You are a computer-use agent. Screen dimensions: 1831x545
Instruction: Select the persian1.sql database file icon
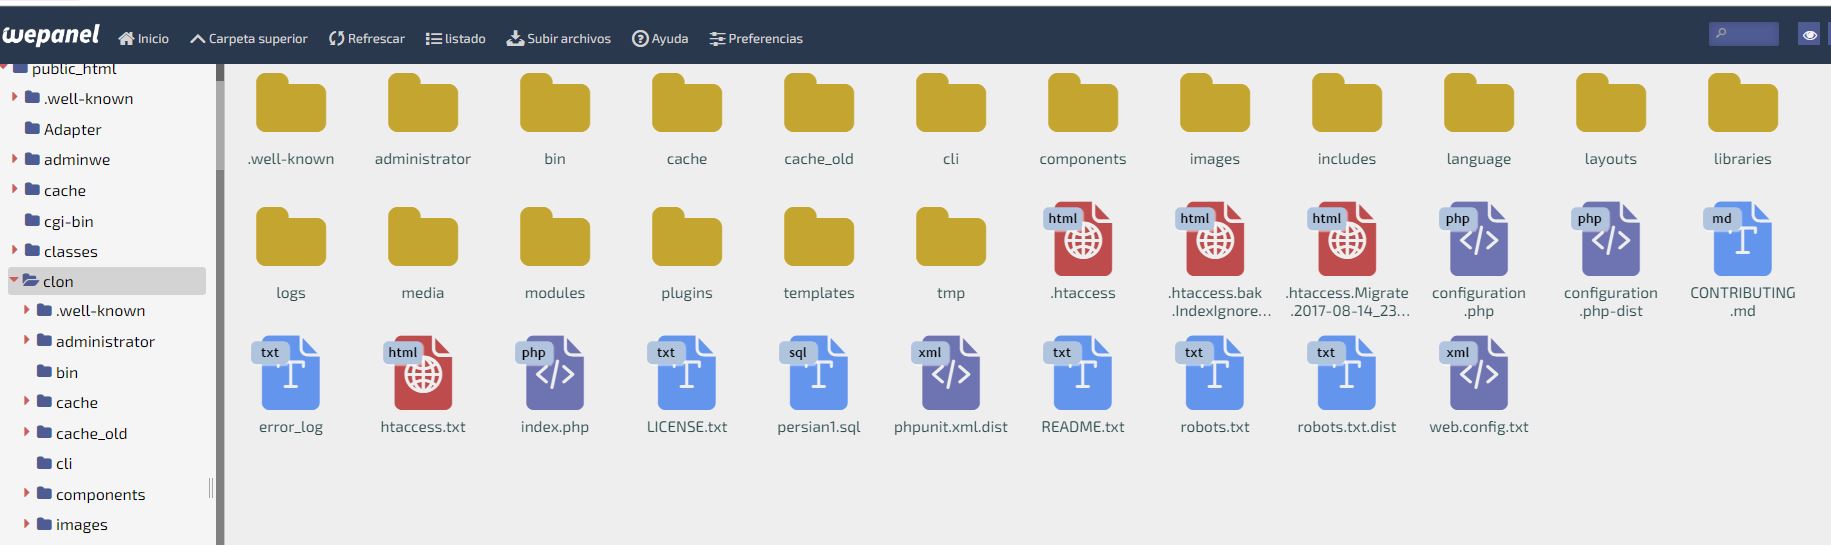point(815,373)
